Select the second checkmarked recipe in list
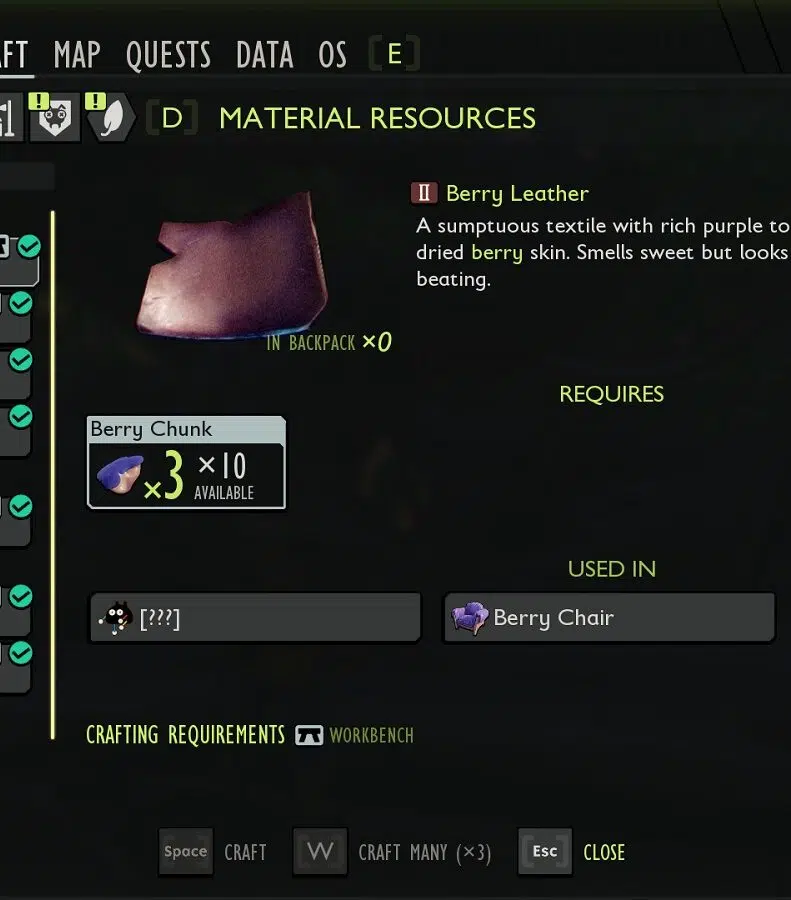 15,316
